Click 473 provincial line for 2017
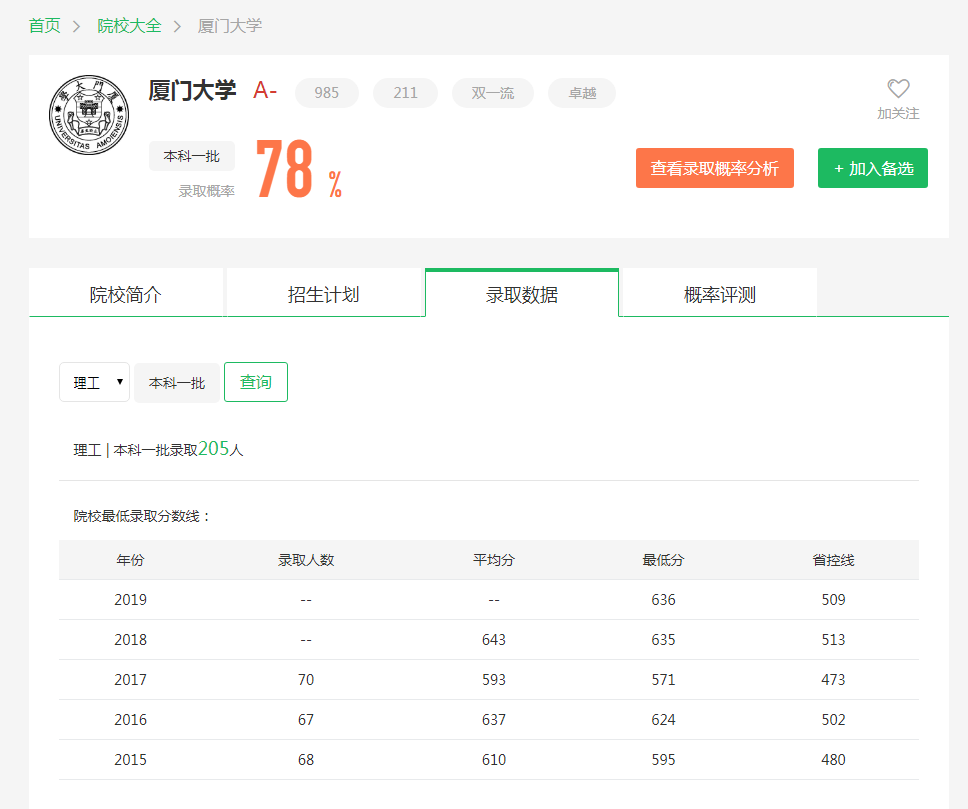The image size is (968, 809). [833, 680]
